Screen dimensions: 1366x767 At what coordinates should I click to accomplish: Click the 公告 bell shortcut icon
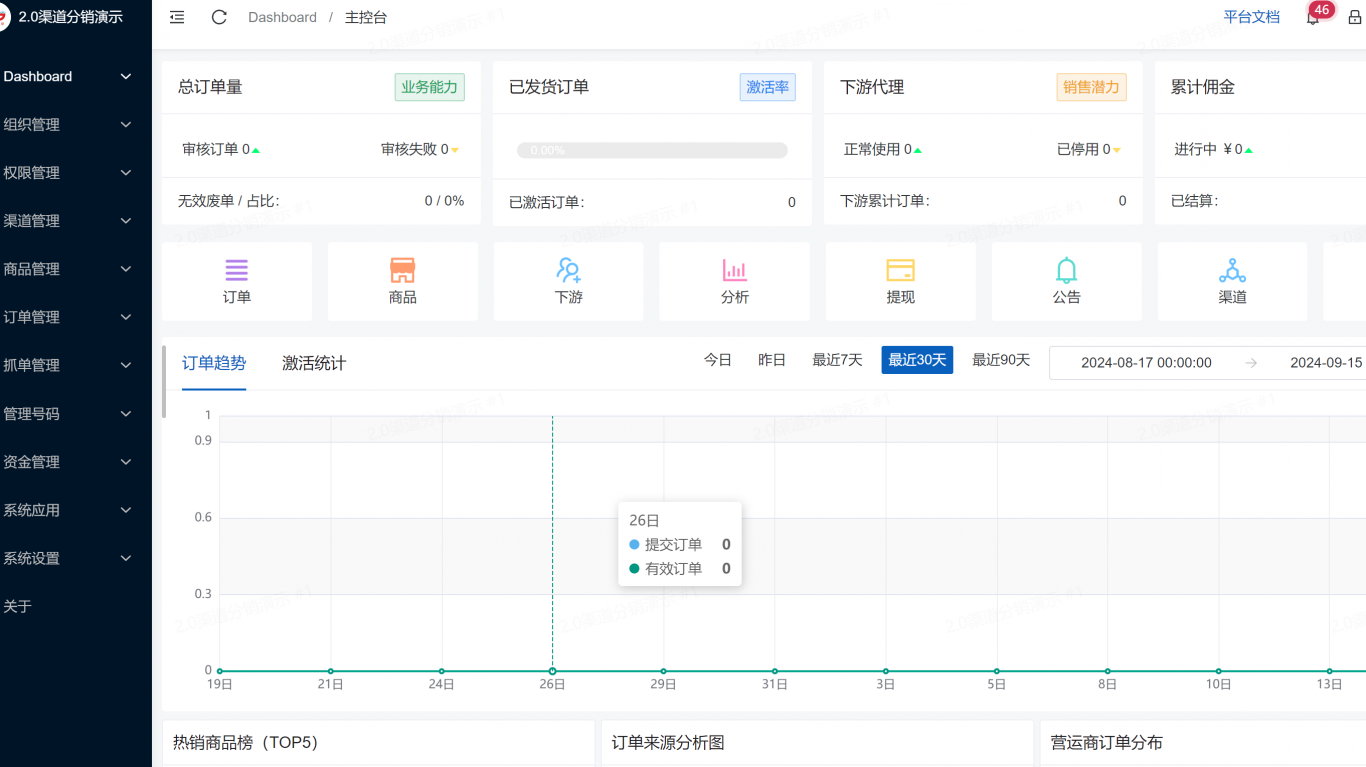coord(1067,270)
